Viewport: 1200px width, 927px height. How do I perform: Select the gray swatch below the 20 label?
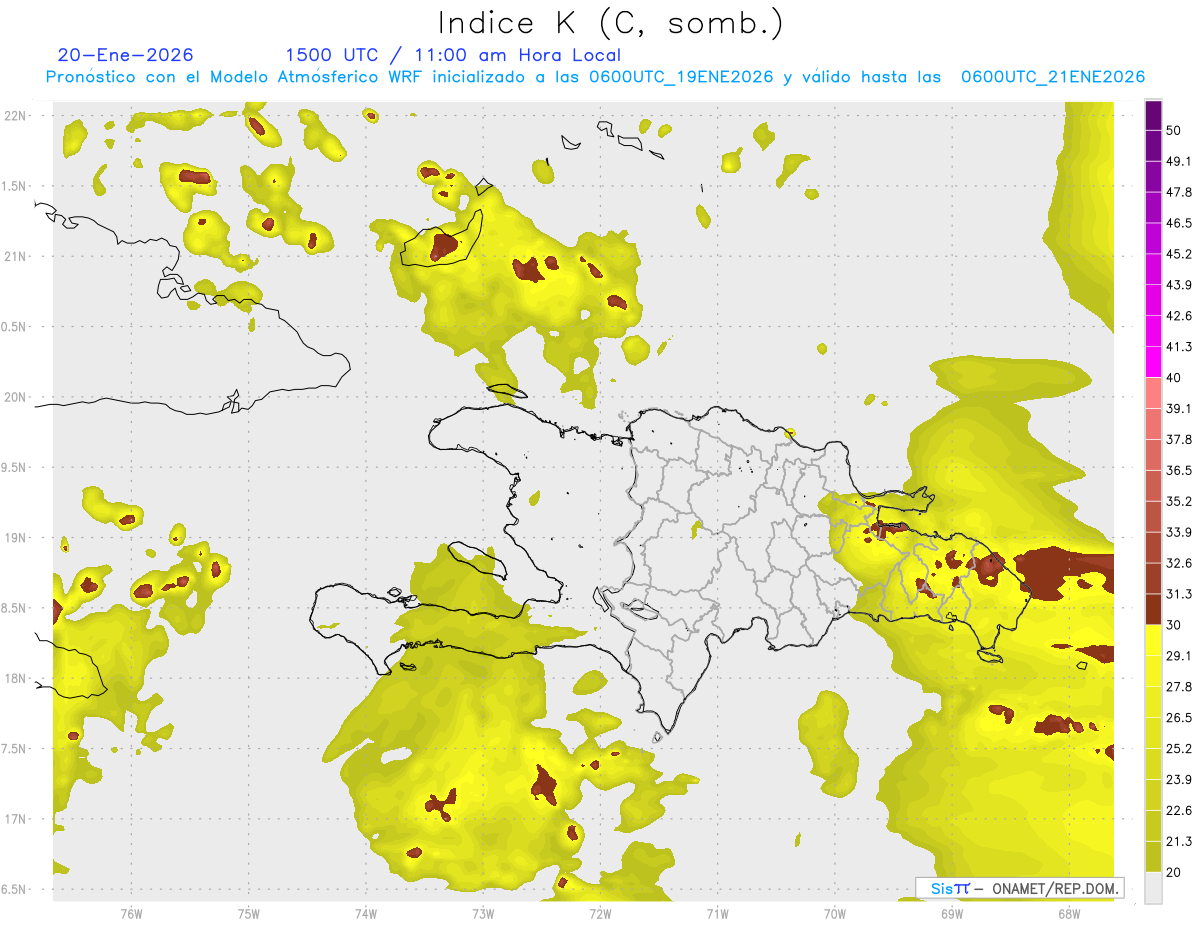point(1153,887)
